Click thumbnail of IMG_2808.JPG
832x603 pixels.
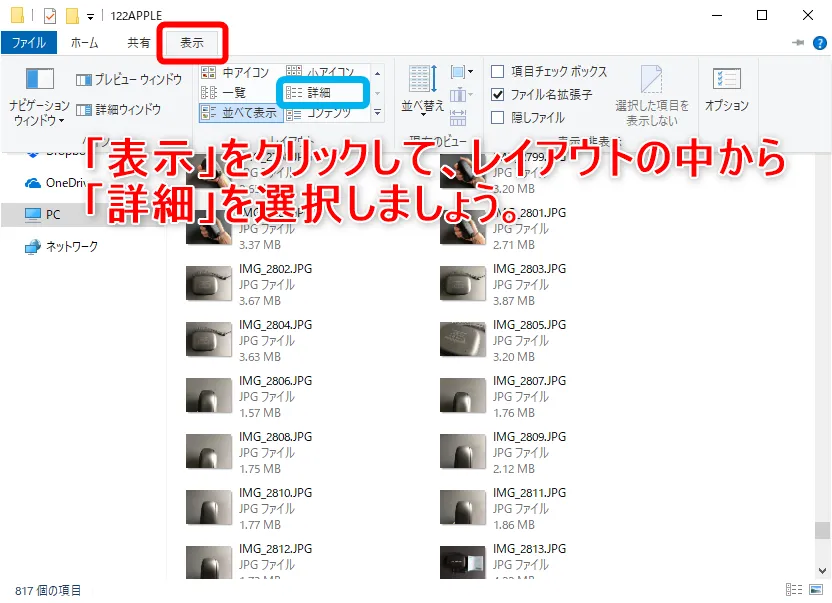point(209,452)
